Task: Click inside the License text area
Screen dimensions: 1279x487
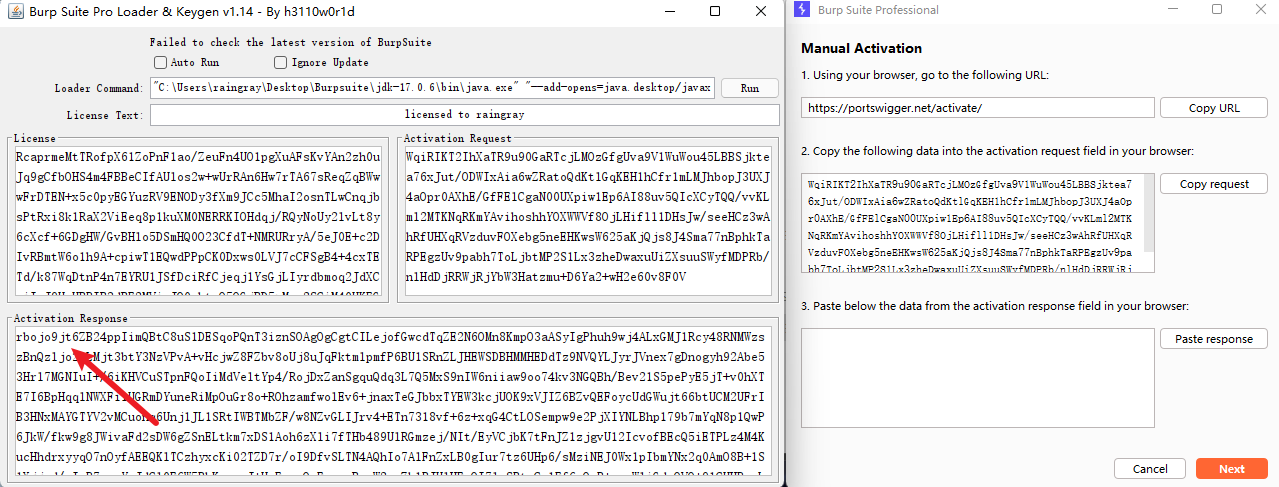Action: pos(198,222)
